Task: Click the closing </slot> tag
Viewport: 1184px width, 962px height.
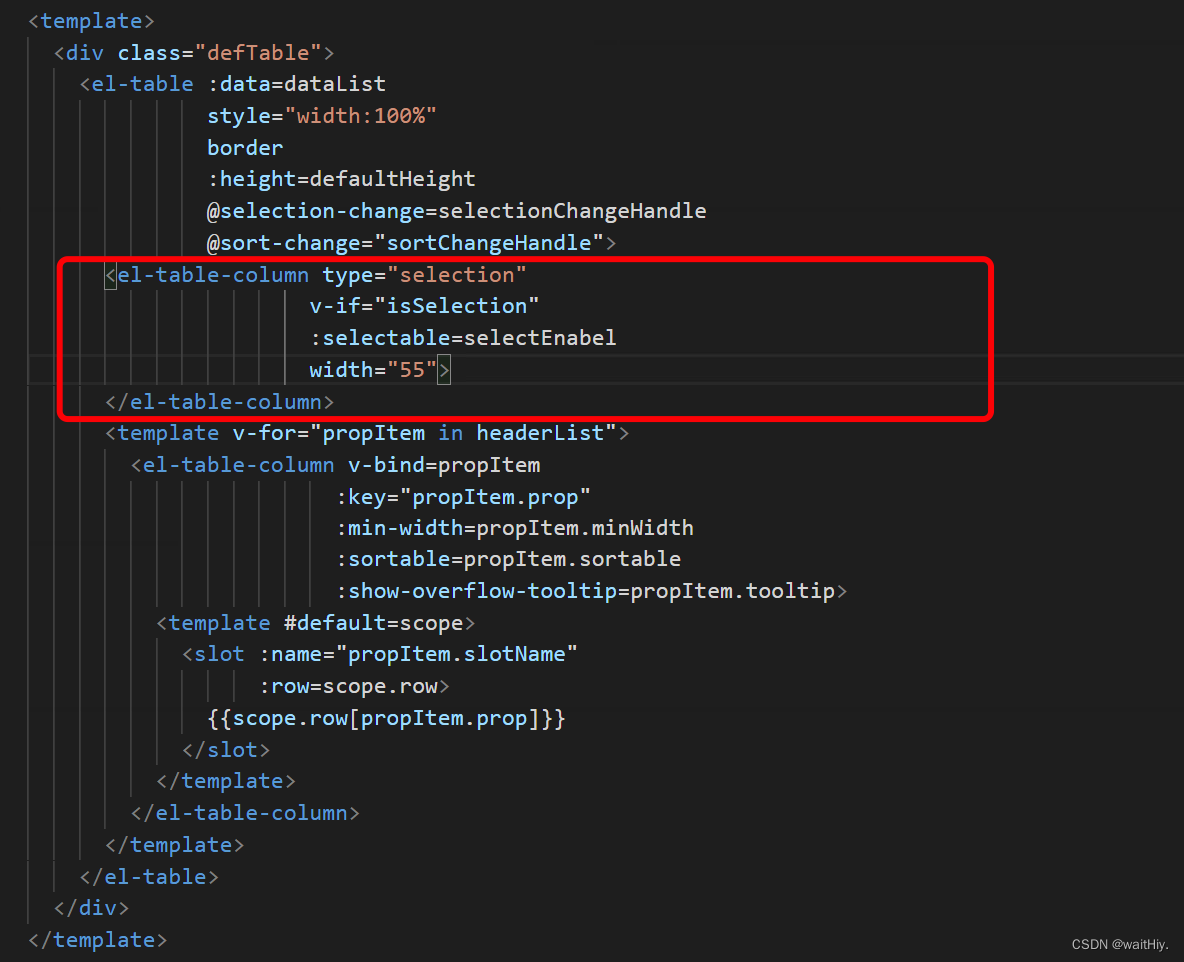Action: (x=226, y=750)
